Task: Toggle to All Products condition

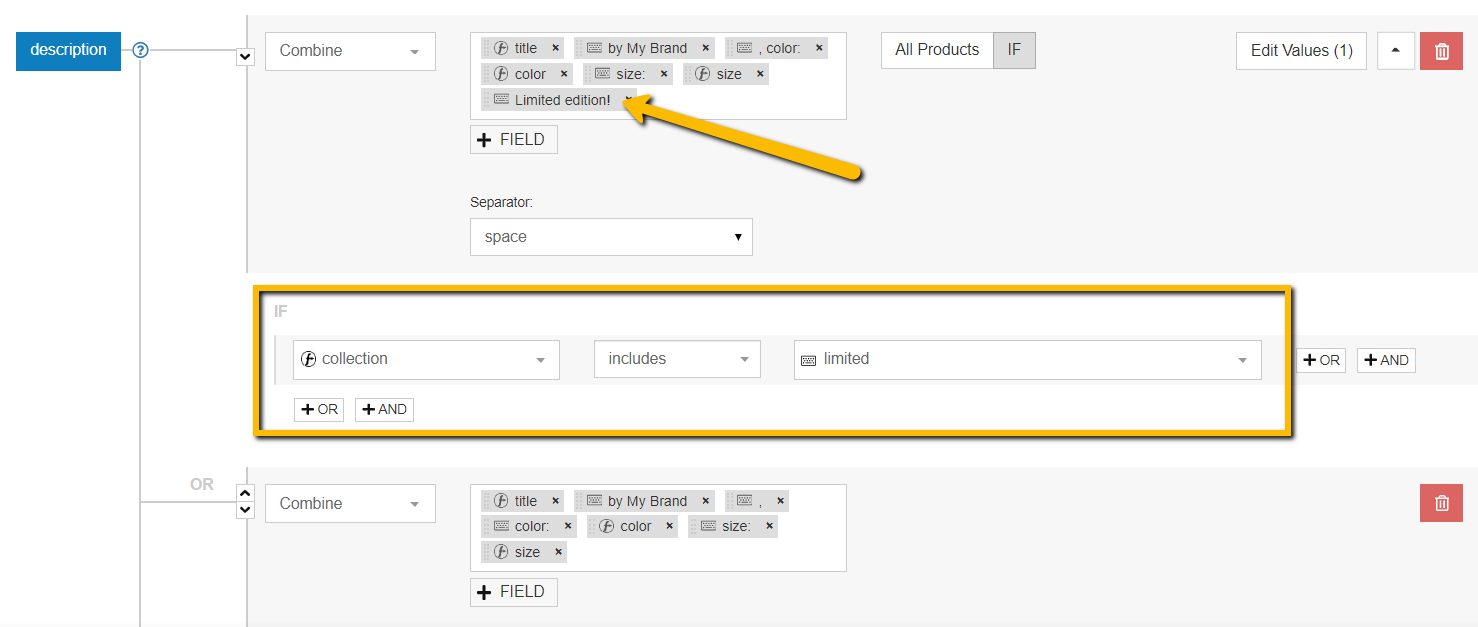Action: (x=937, y=50)
